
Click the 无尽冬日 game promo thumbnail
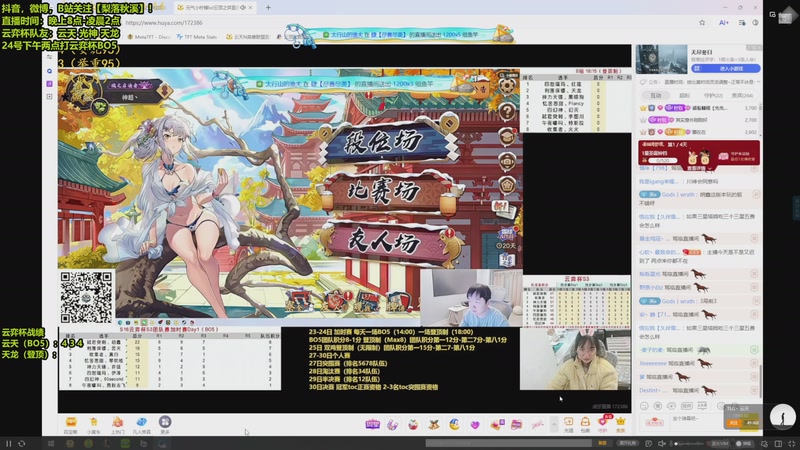661,60
